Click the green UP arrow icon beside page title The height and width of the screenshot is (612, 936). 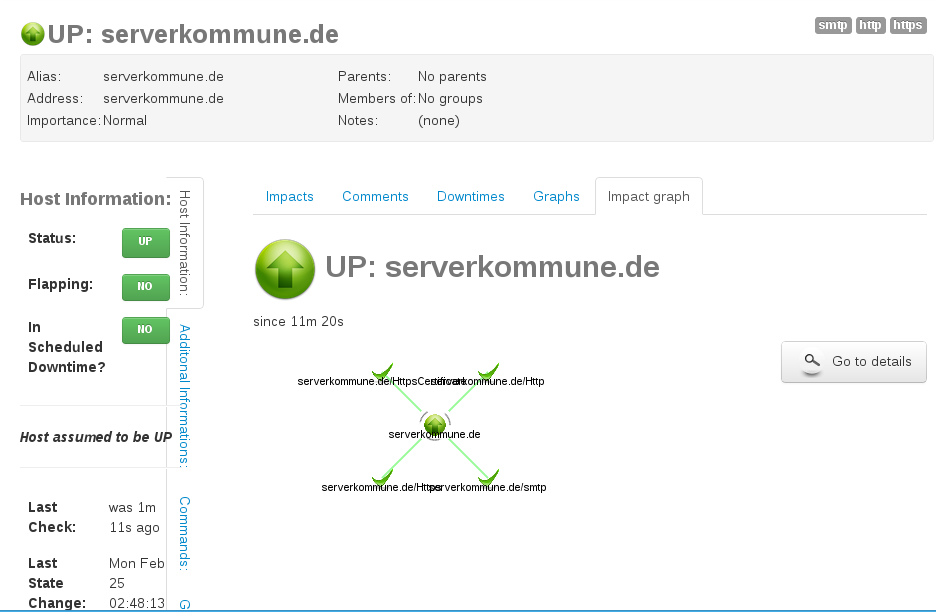tap(33, 34)
